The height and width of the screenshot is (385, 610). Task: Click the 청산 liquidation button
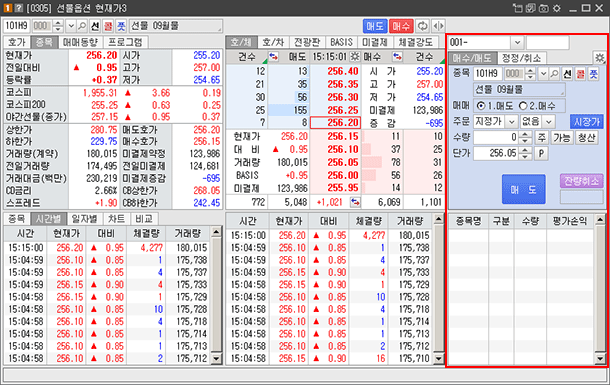pos(586,137)
